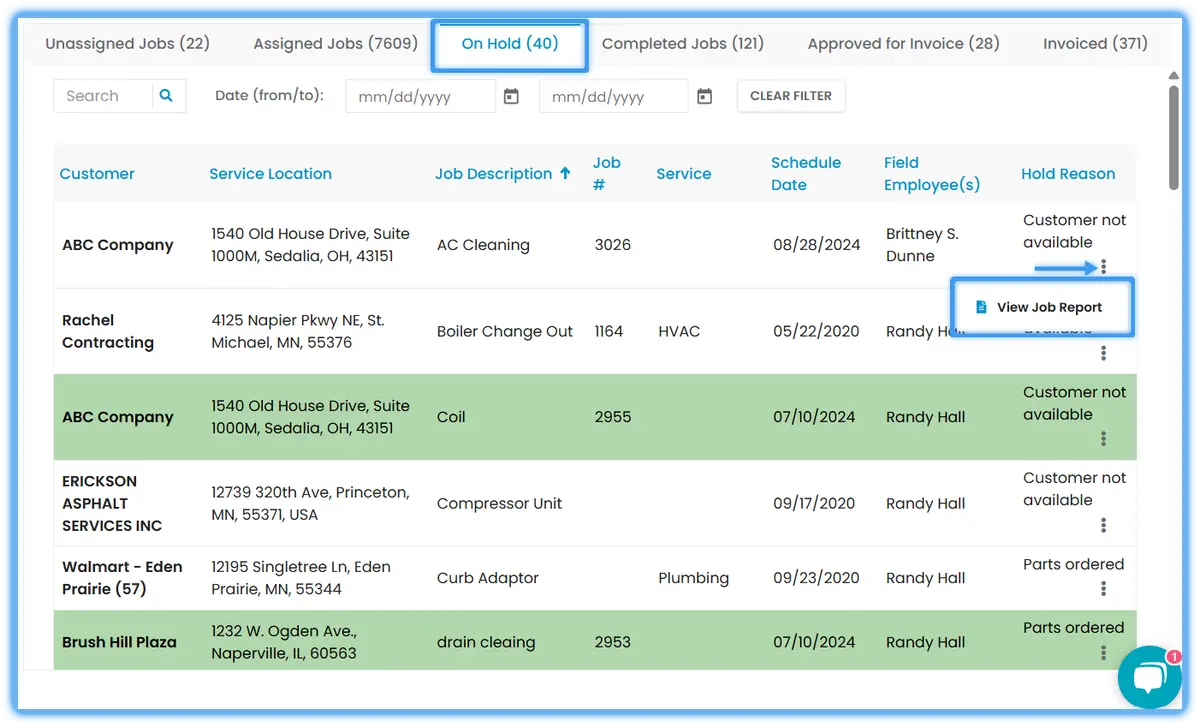Screen dimensions: 1200x727
Task: Open the to-date calendar picker icon
Action: pyautogui.click(x=704, y=96)
